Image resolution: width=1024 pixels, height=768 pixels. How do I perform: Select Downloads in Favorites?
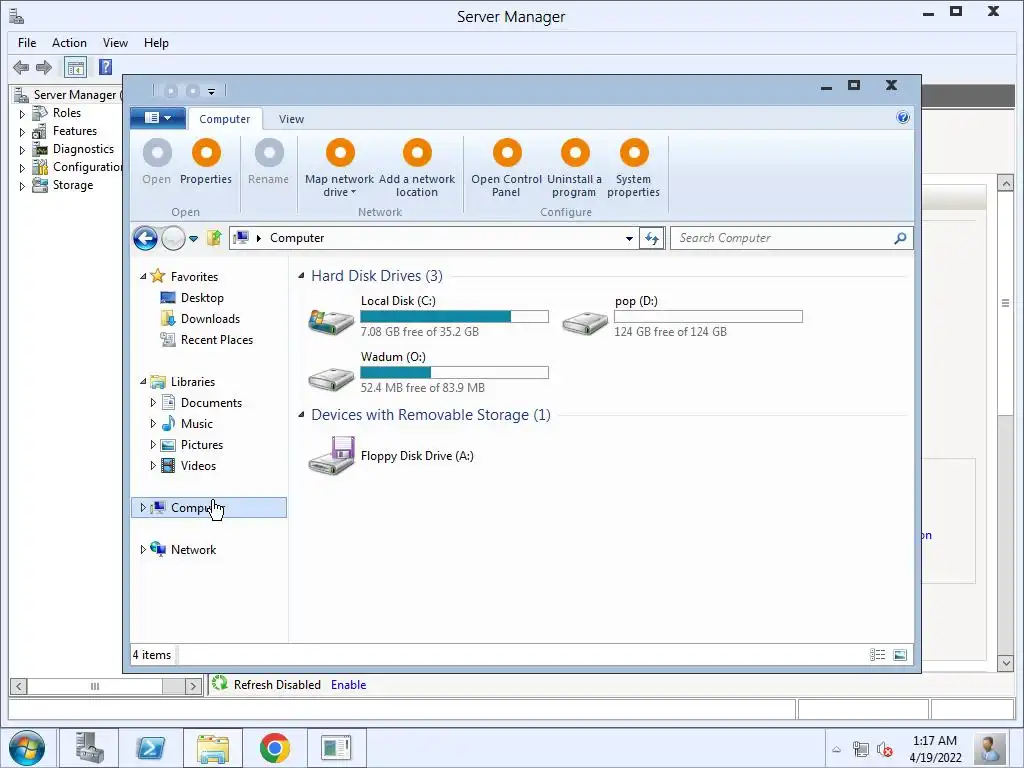[x=210, y=319]
